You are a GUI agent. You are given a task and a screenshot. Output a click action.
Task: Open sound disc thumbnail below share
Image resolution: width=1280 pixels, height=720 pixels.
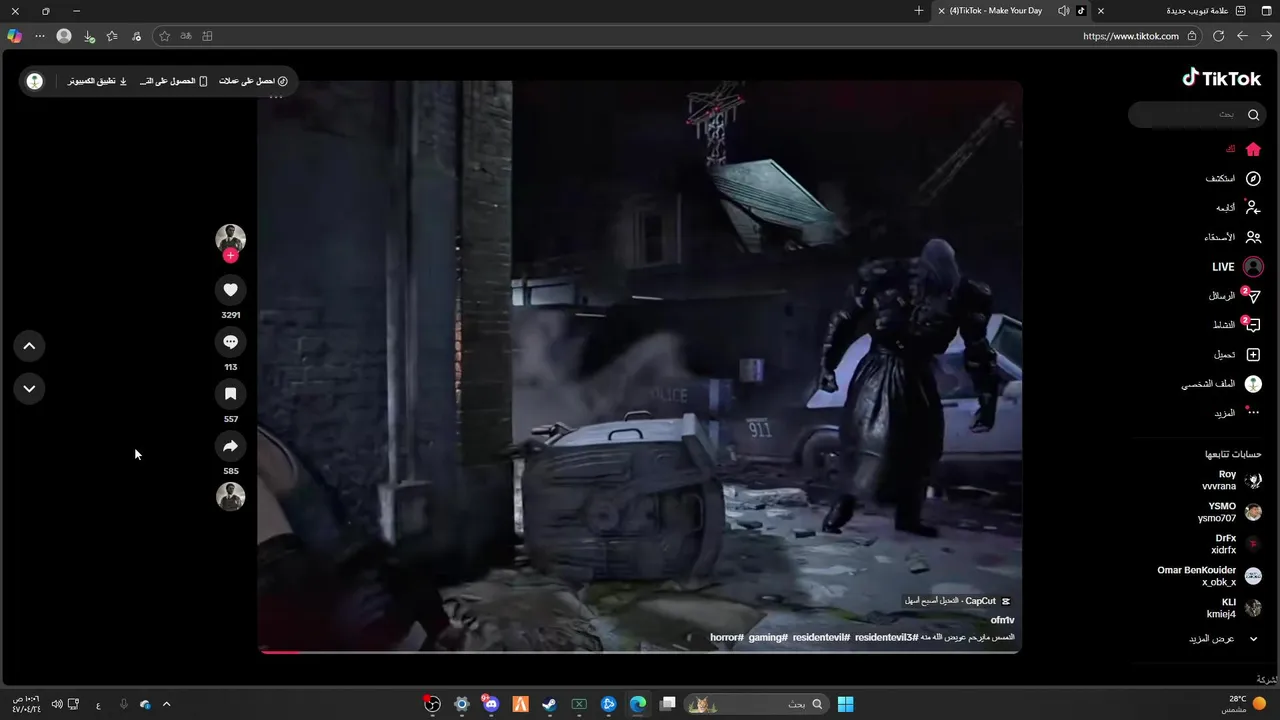coord(231,497)
